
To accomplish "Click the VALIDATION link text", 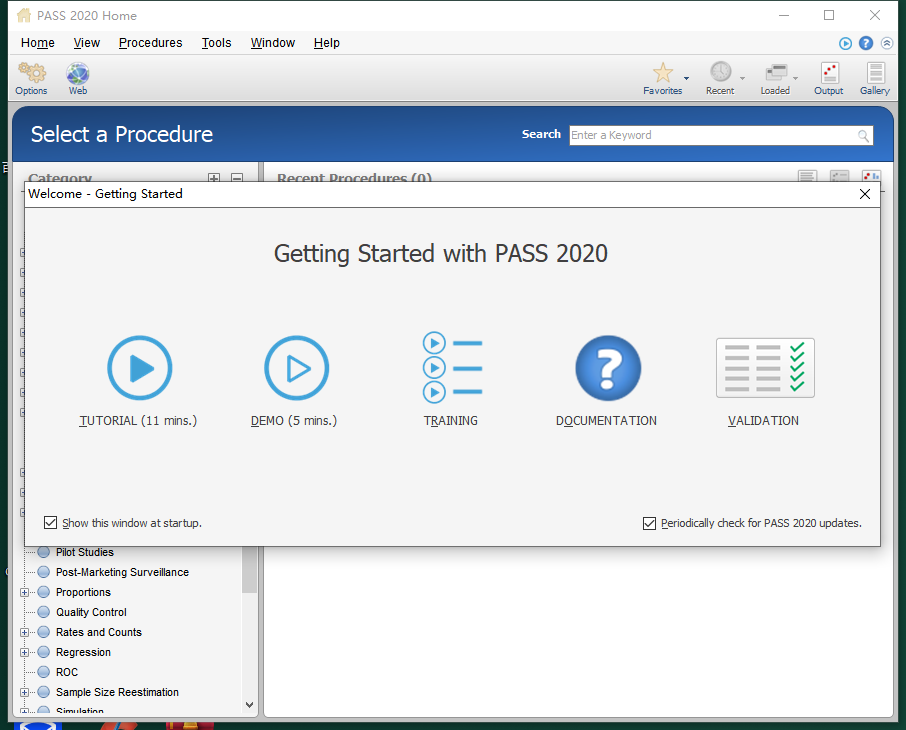I will [x=763, y=421].
